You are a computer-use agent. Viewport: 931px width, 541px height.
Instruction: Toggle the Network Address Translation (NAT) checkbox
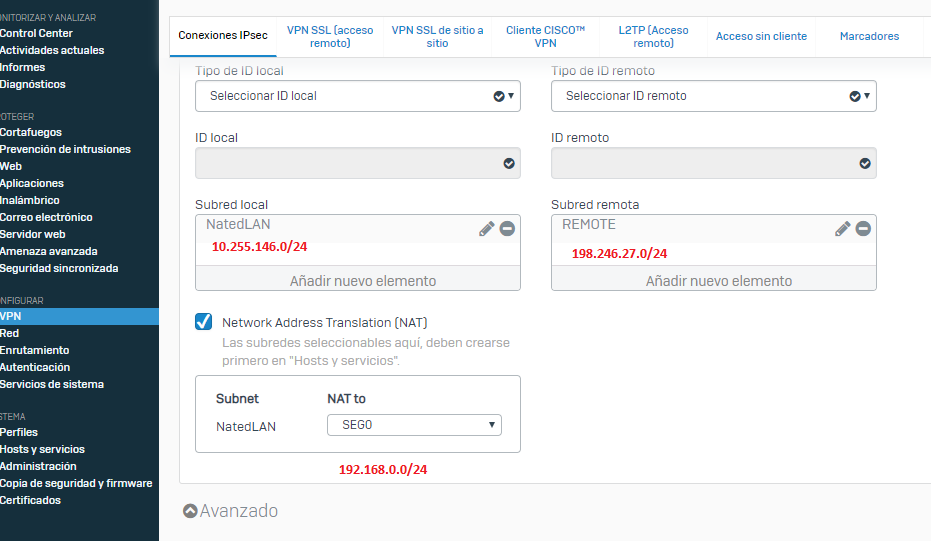pos(204,321)
